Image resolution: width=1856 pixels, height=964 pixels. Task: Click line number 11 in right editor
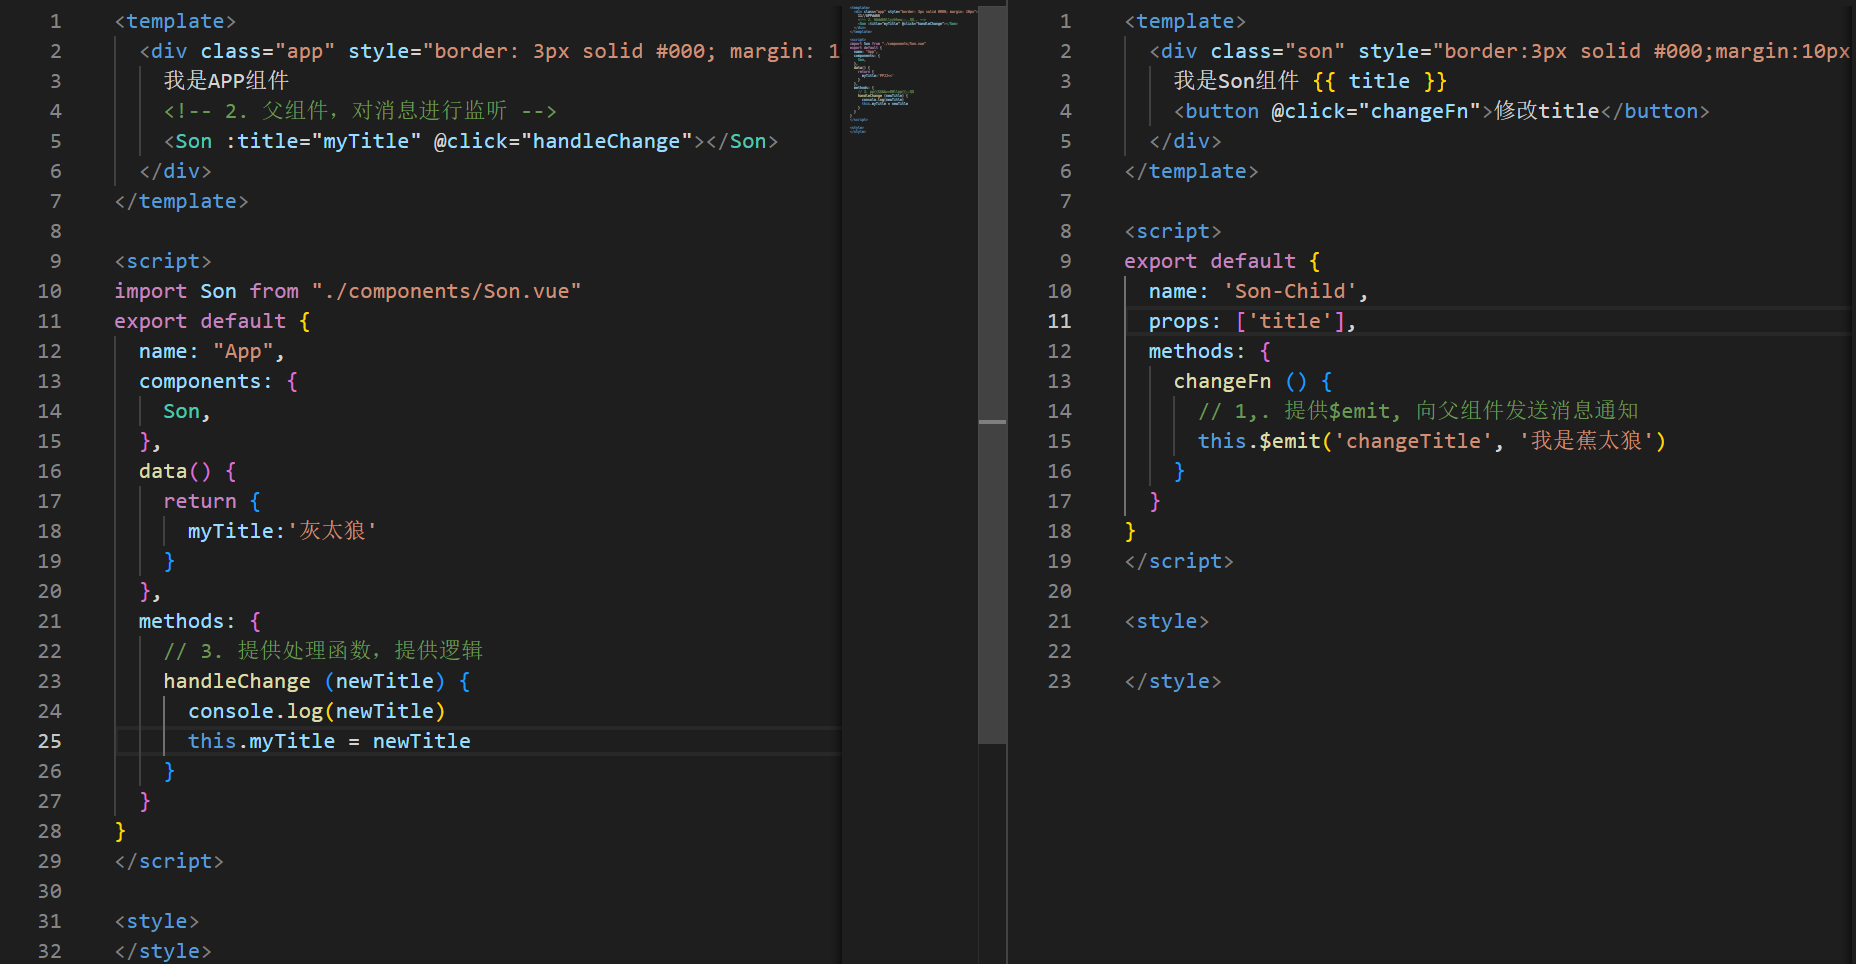click(1059, 321)
